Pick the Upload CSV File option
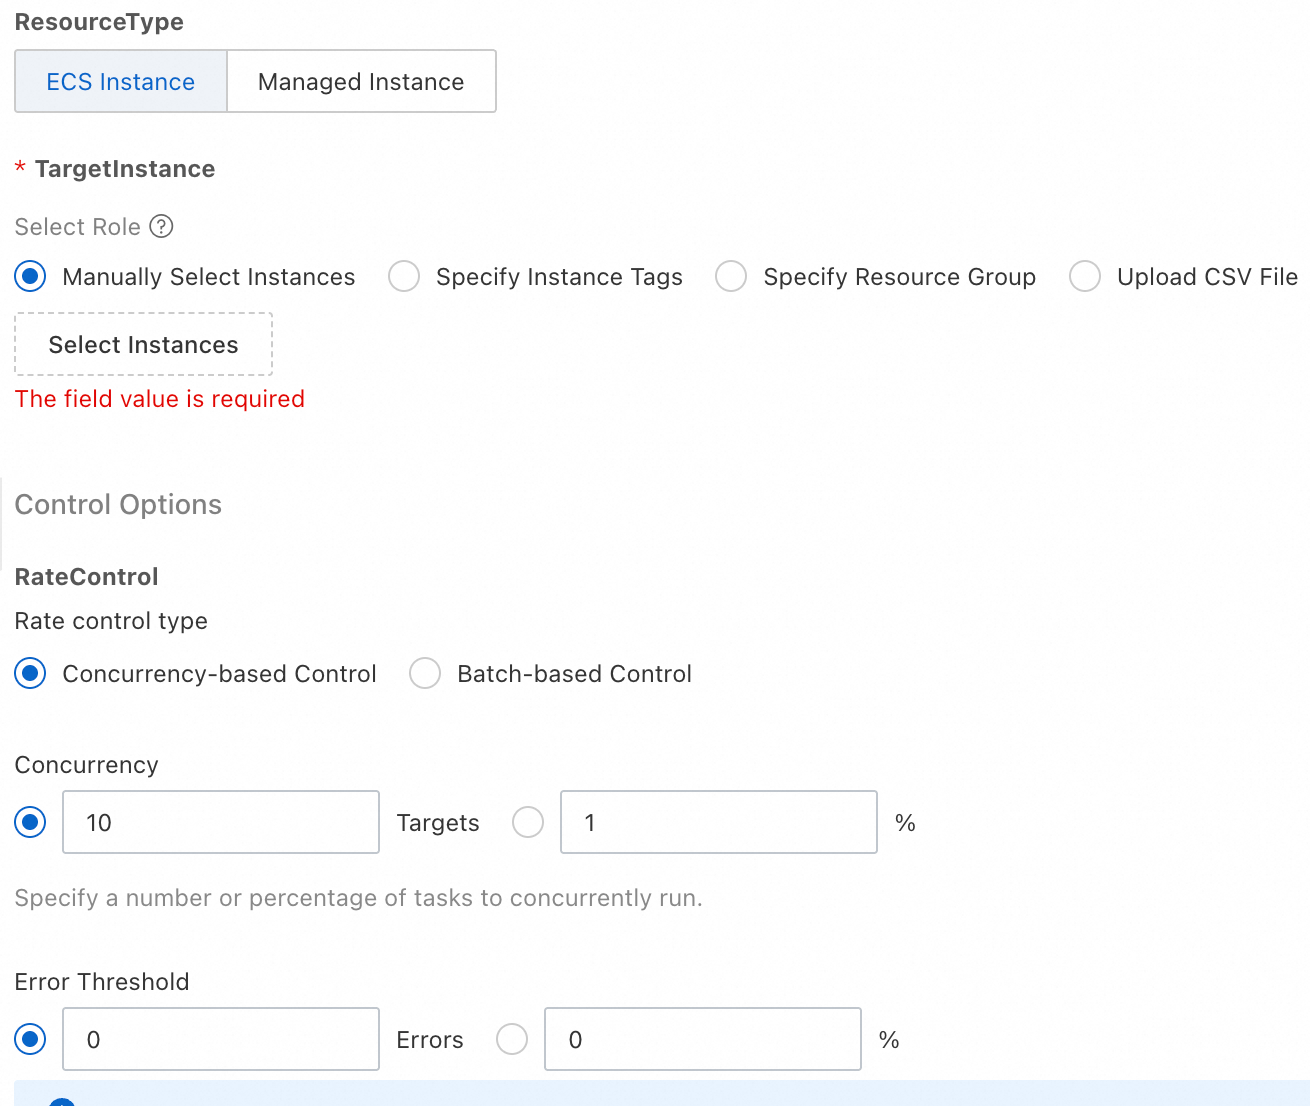This screenshot has width=1310, height=1106. click(x=1085, y=277)
